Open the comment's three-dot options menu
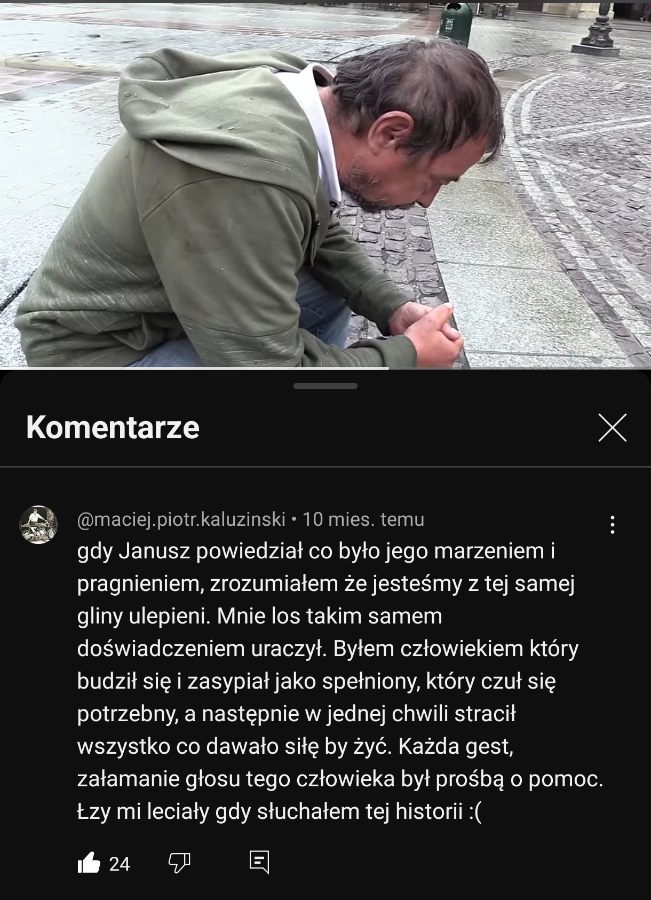This screenshot has height=900, width=651. pyautogui.click(x=613, y=525)
